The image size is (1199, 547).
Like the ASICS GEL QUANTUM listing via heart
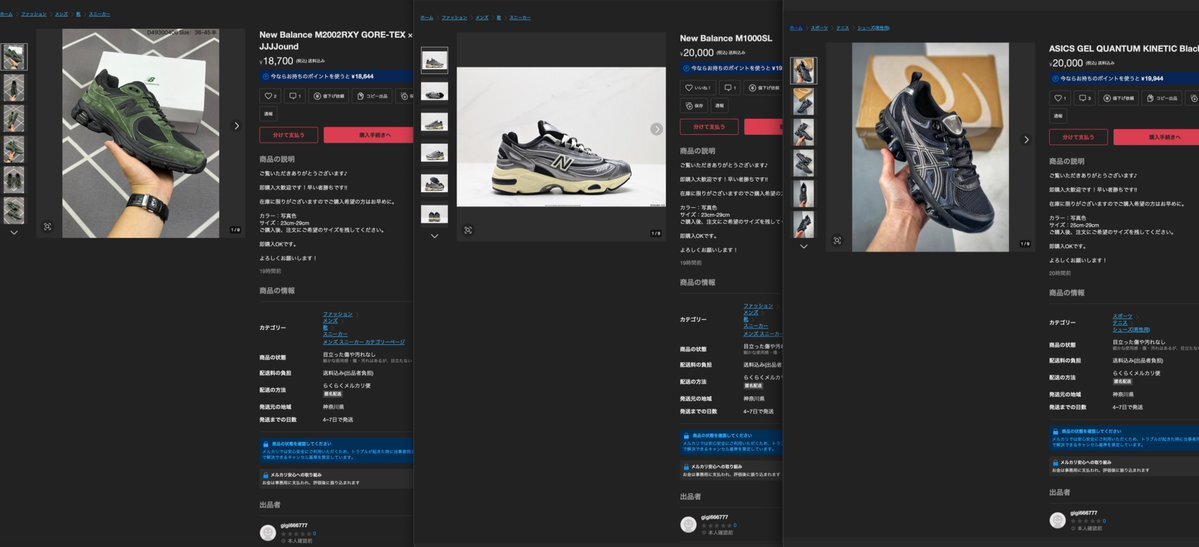[1060, 98]
